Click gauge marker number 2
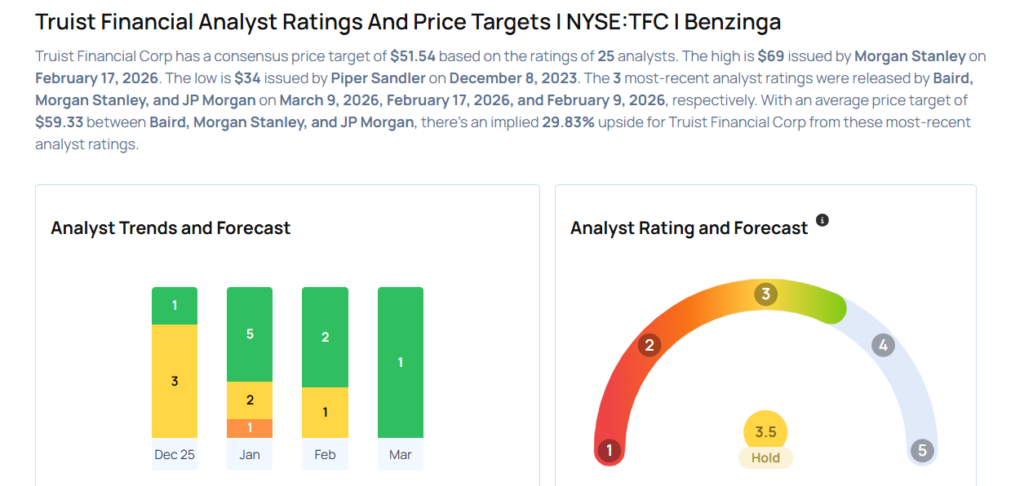This screenshot has height=486, width=1024. point(649,346)
